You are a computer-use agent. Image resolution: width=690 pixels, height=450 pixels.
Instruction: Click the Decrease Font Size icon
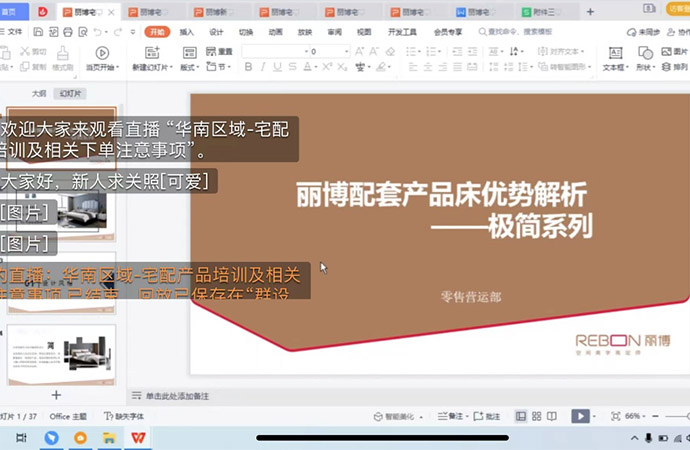pyautogui.click(x=374, y=51)
